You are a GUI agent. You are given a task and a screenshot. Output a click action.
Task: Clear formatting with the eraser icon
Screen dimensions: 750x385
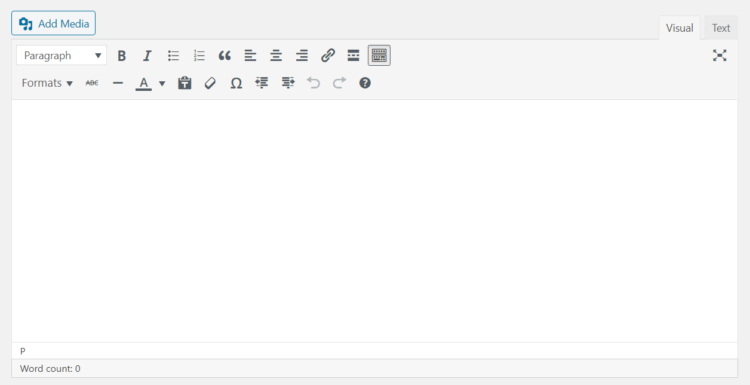[x=210, y=83]
